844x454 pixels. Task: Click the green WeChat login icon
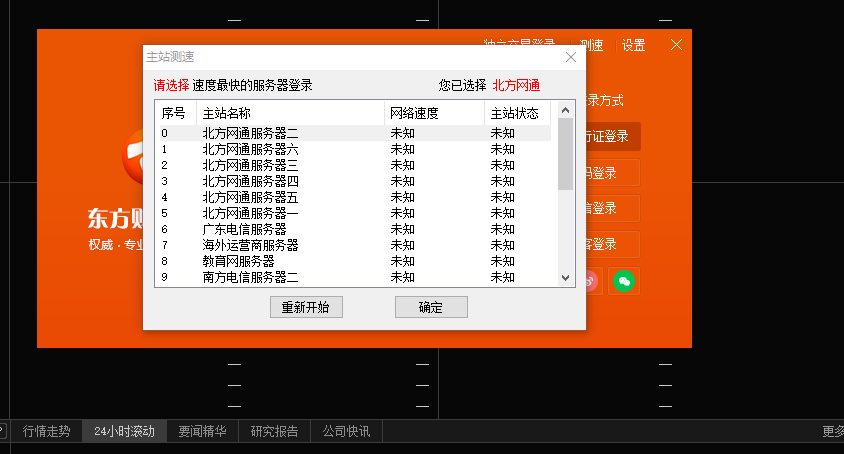(624, 281)
